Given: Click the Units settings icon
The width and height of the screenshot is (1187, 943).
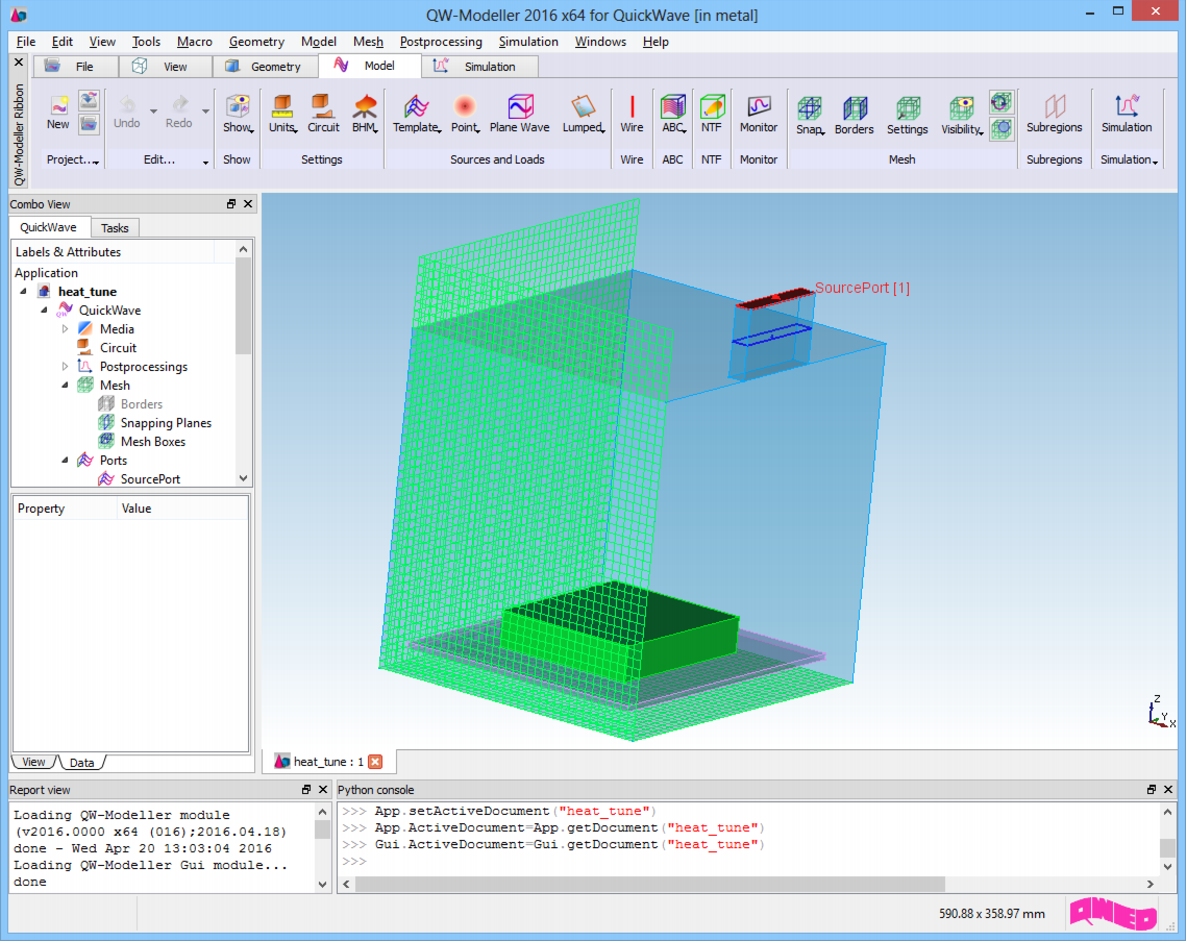Looking at the screenshot, I should [282, 113].
